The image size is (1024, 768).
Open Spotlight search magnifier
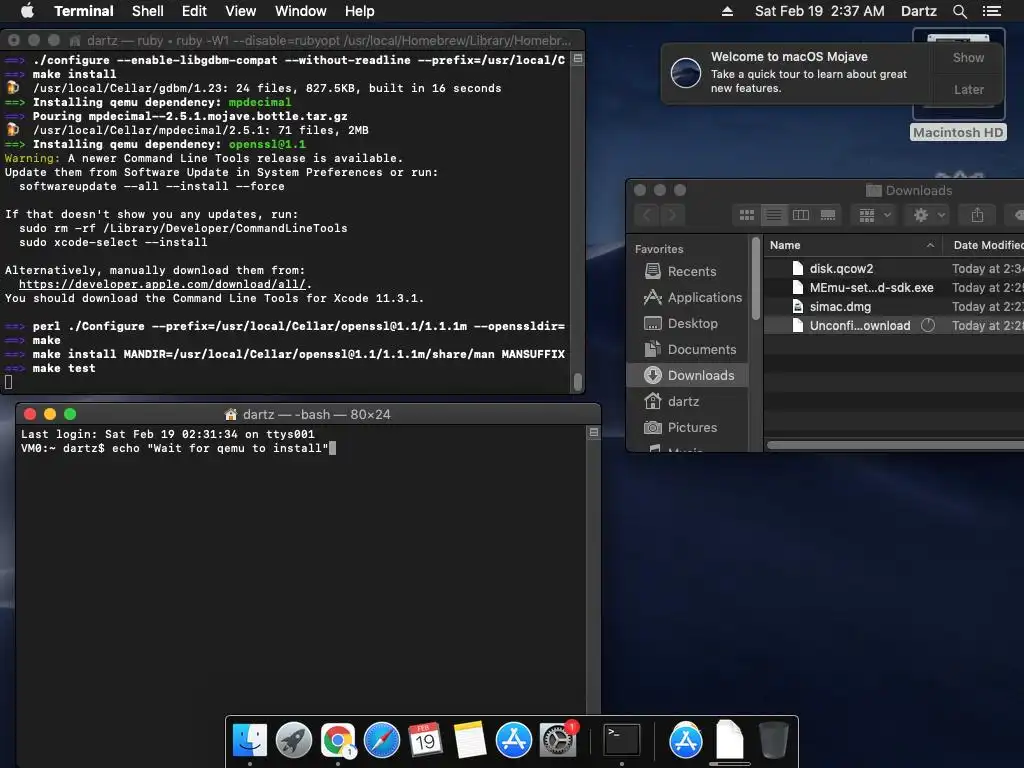click(x=959, y=11)
